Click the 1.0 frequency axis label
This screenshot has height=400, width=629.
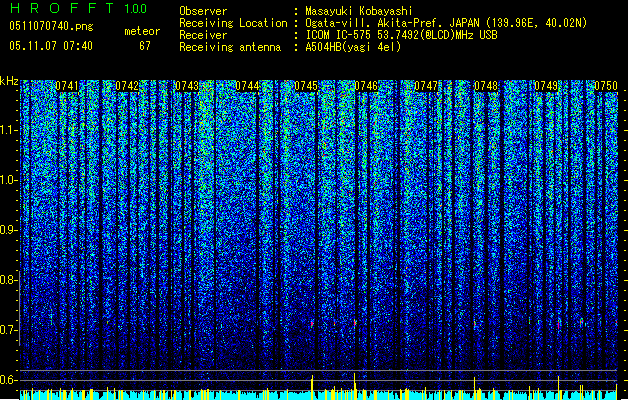pos(9,180)
